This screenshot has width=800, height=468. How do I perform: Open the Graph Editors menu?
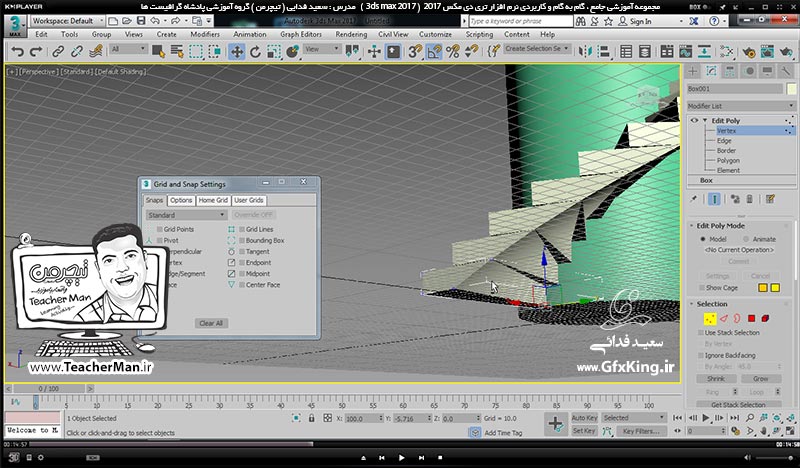click(301, 34)
